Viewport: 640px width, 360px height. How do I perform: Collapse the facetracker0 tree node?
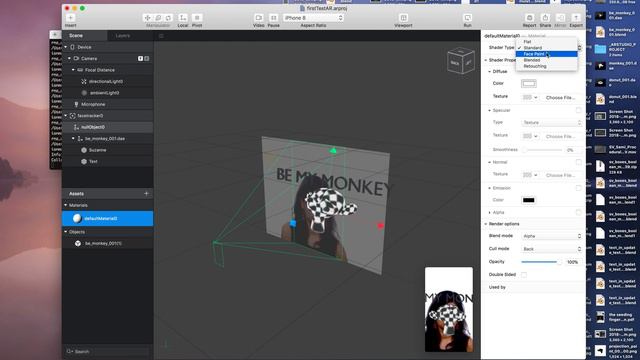tap(66, 116)
